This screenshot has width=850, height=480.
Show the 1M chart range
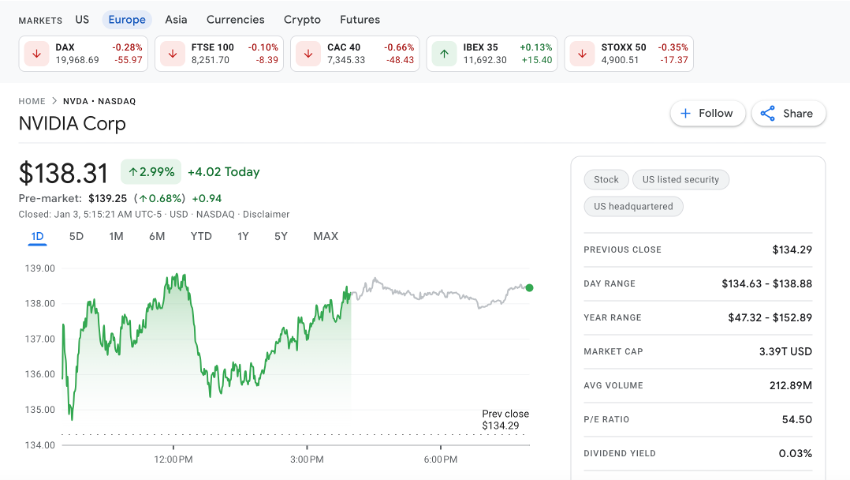pos(116,236)
